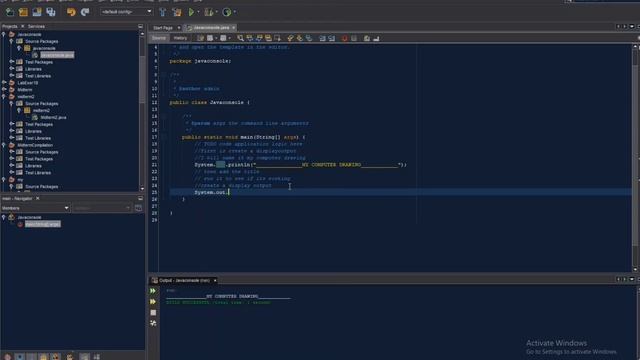Minimize the Projects panel window group
This screenshot has height=360, width=640.
pyautogui.click(x=140, y=27)
